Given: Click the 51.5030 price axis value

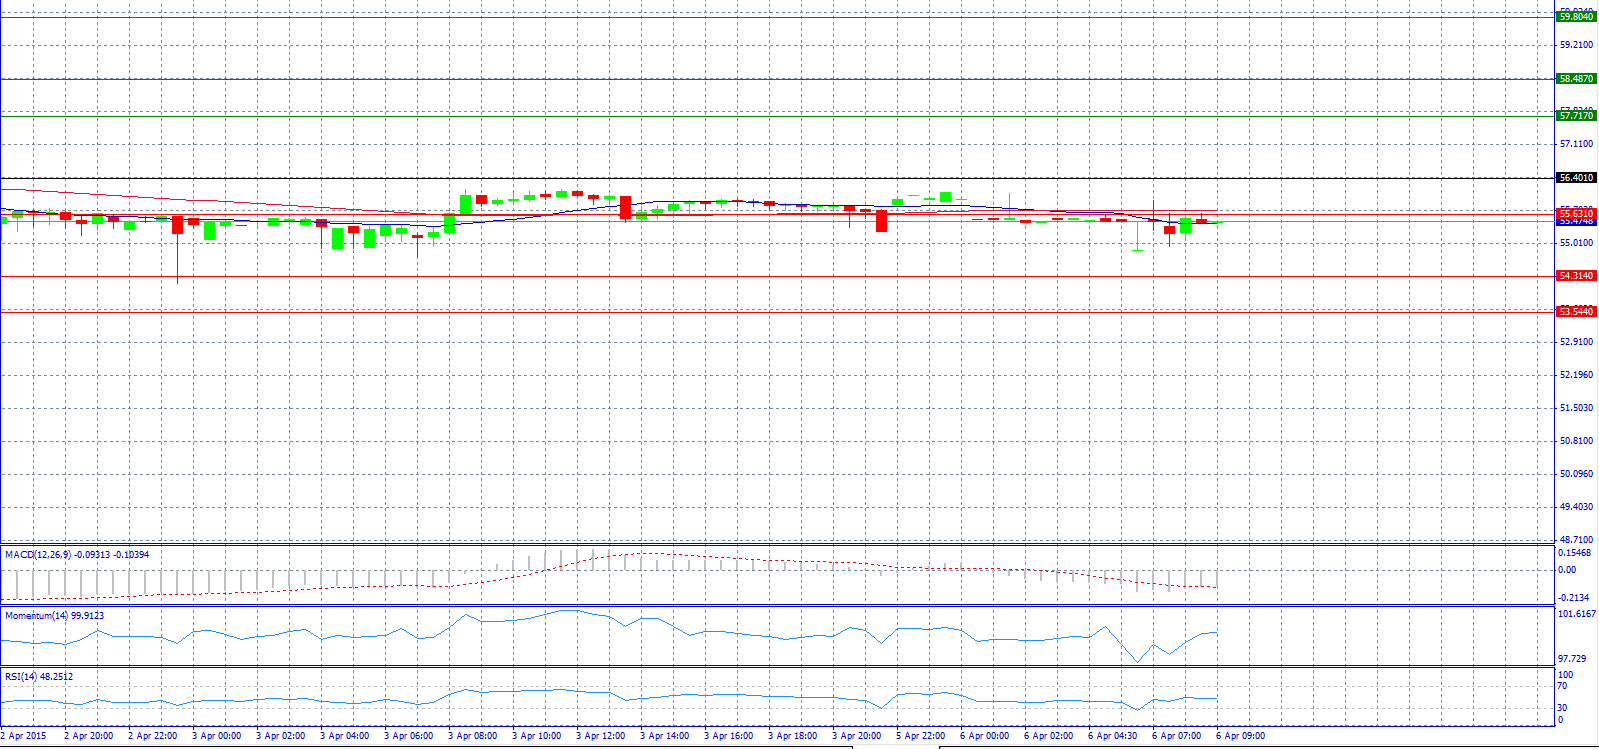Looking at the screenshot, I should click(x=1577, y=408).
